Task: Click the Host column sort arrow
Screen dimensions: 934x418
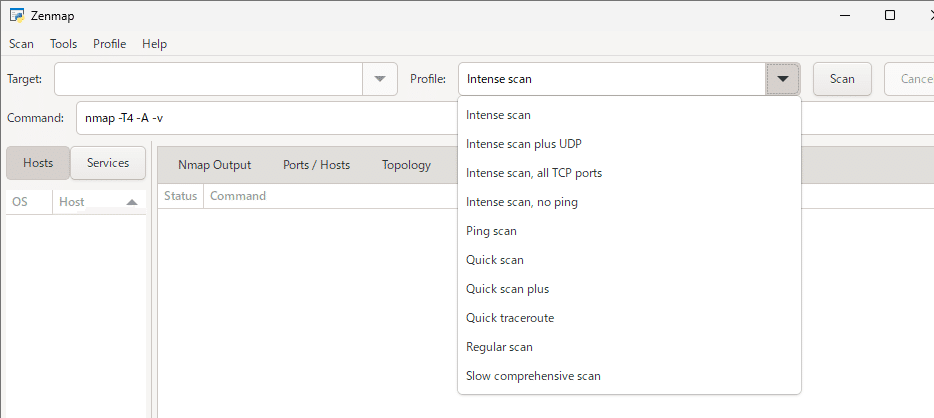Action: pyautogui.click(x=132, y=202)
